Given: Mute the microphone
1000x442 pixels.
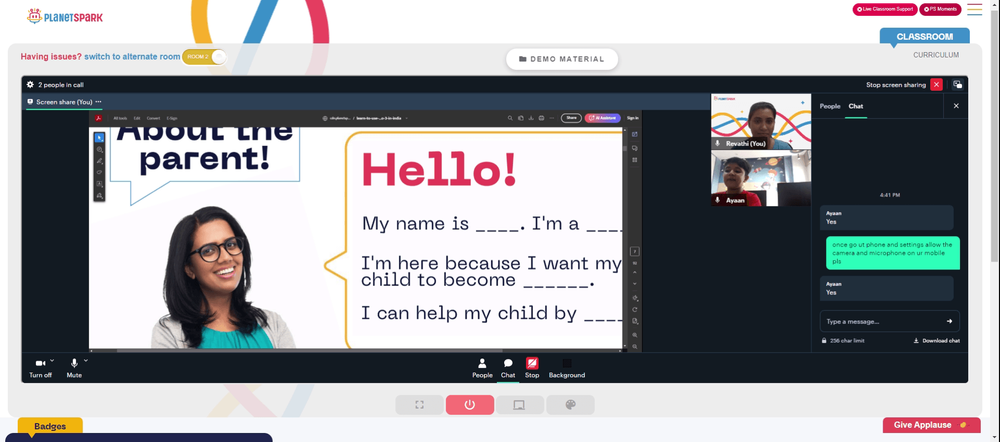Looking at the screenshot, I should click(74, 367).
